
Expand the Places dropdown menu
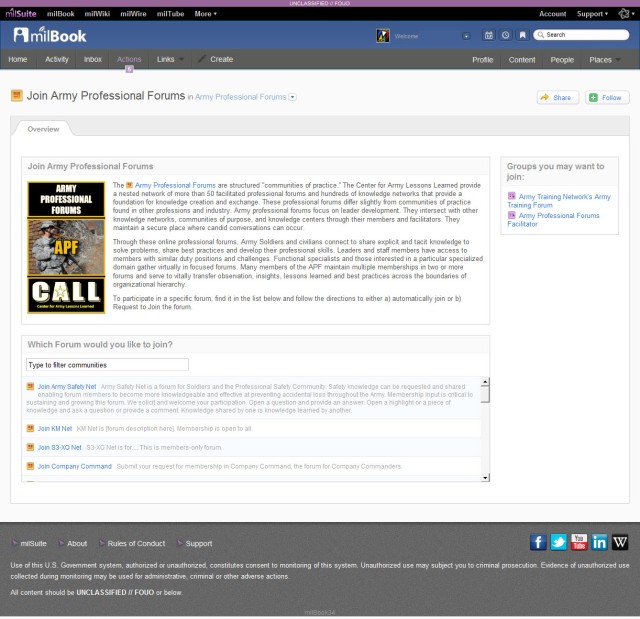pyautogui.click(x=605, y=60)
